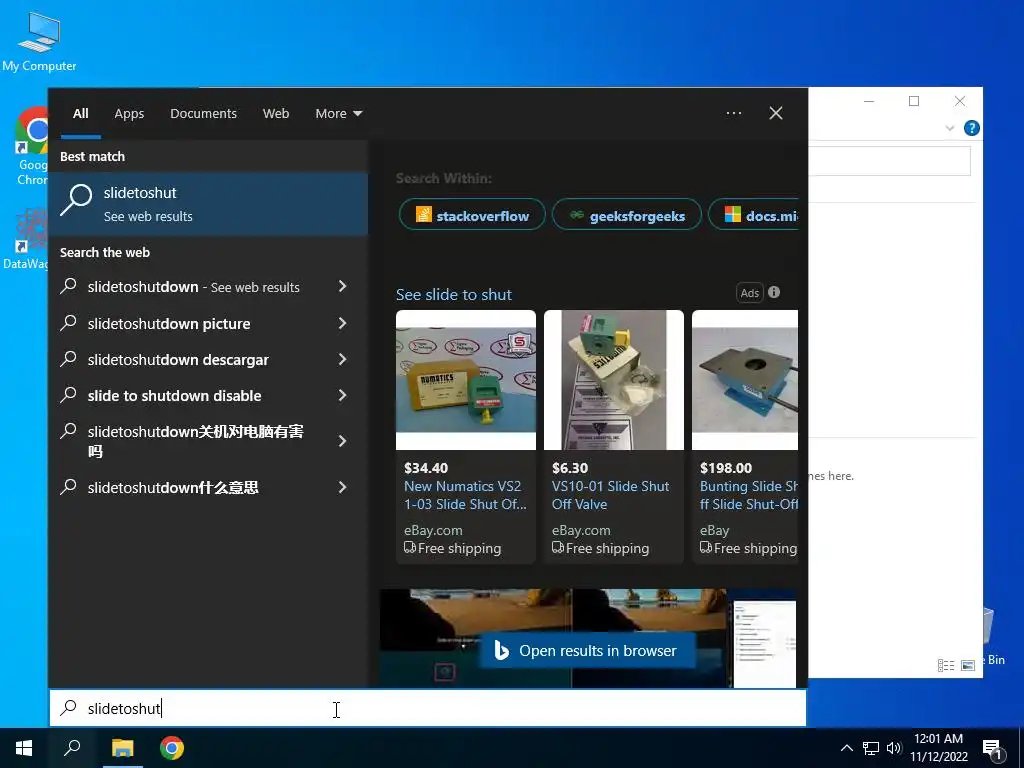This screenshot has width=1024, height=768.
Task: Switch to details view icon in the background window
Action: (946, 665)
